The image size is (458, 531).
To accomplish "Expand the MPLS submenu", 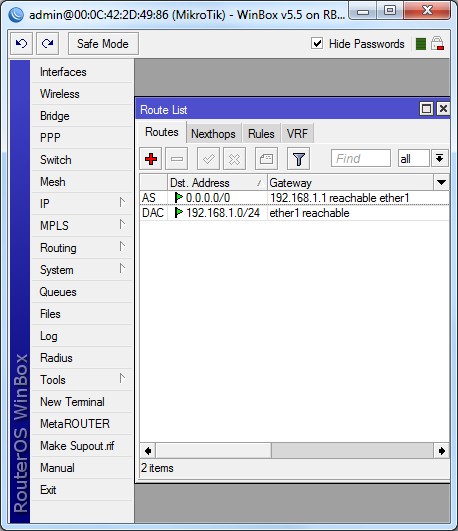I will [x=82, y=226].
